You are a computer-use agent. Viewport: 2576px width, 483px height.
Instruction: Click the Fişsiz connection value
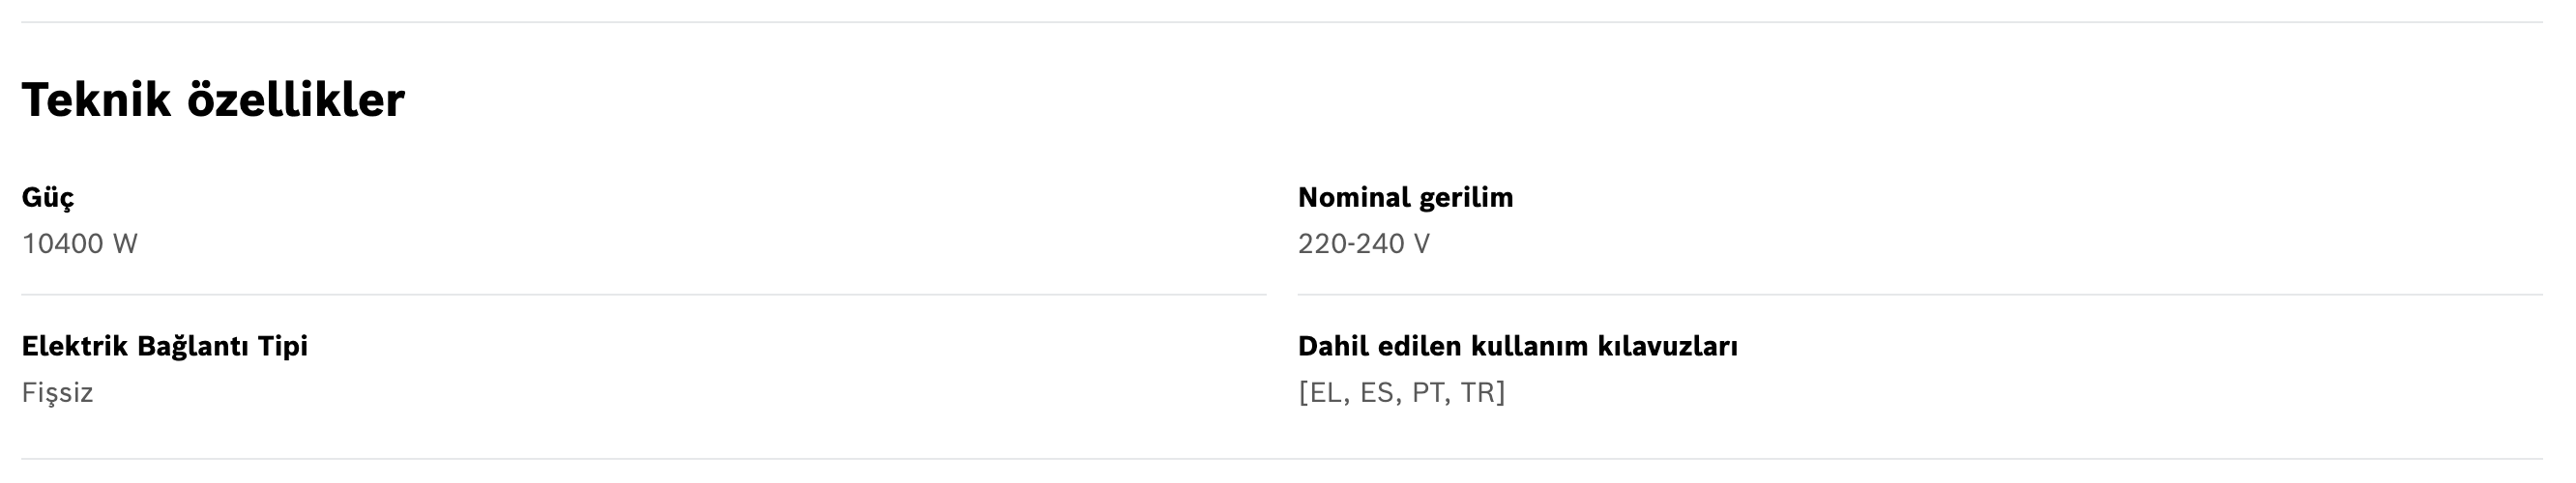57,393
